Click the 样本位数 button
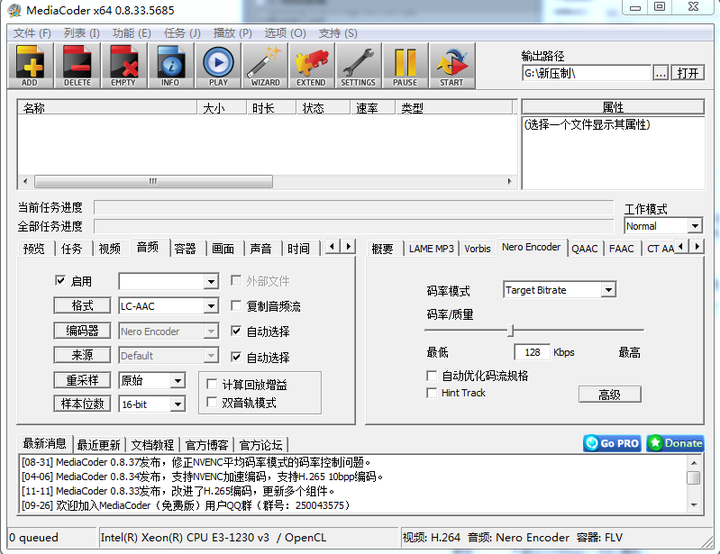This screenshot has height=554, width=720. point(82,404)
